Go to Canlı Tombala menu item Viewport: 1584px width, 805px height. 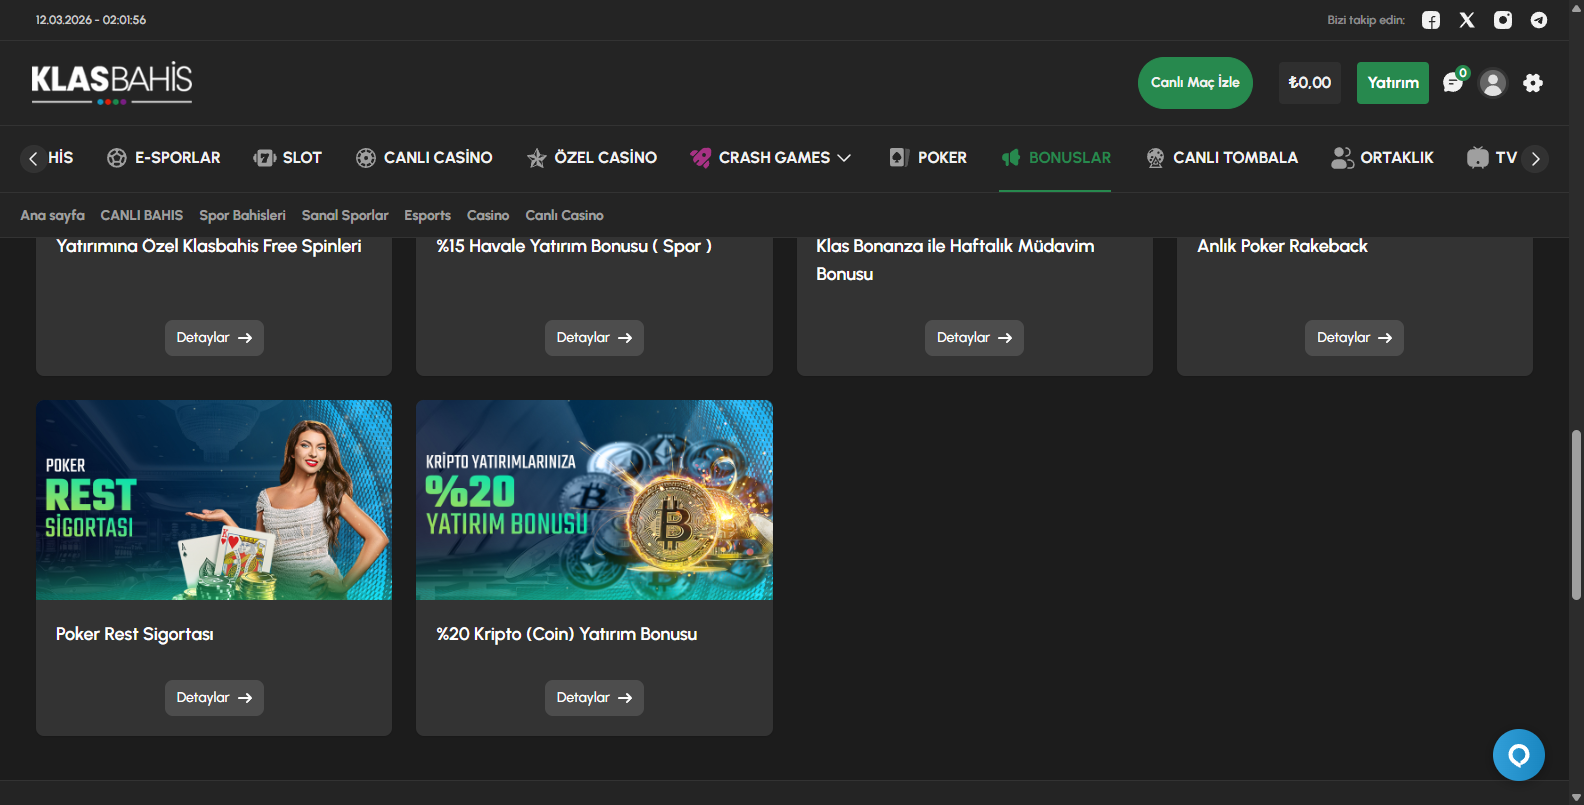click(1222, 158)
